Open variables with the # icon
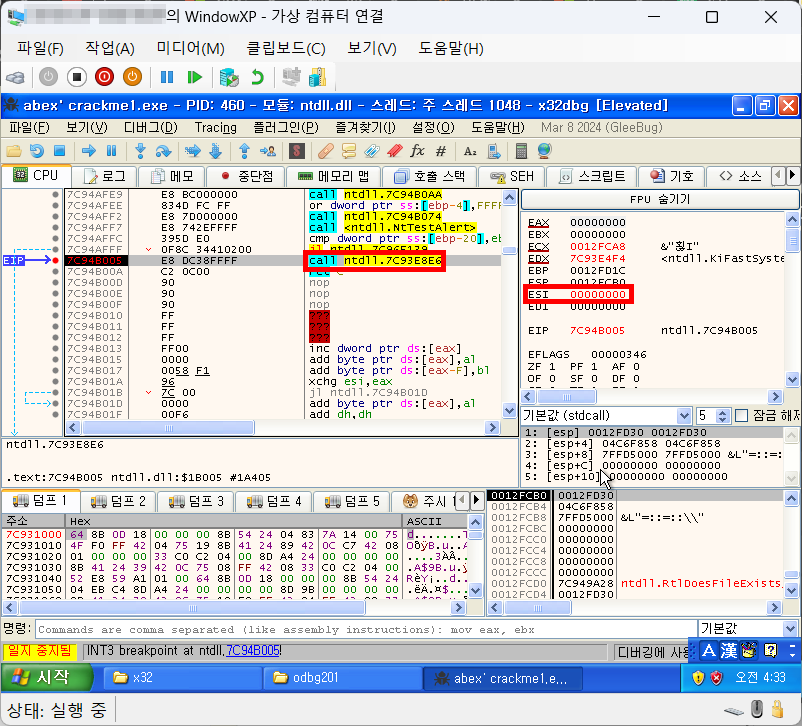 coord(440,151)
